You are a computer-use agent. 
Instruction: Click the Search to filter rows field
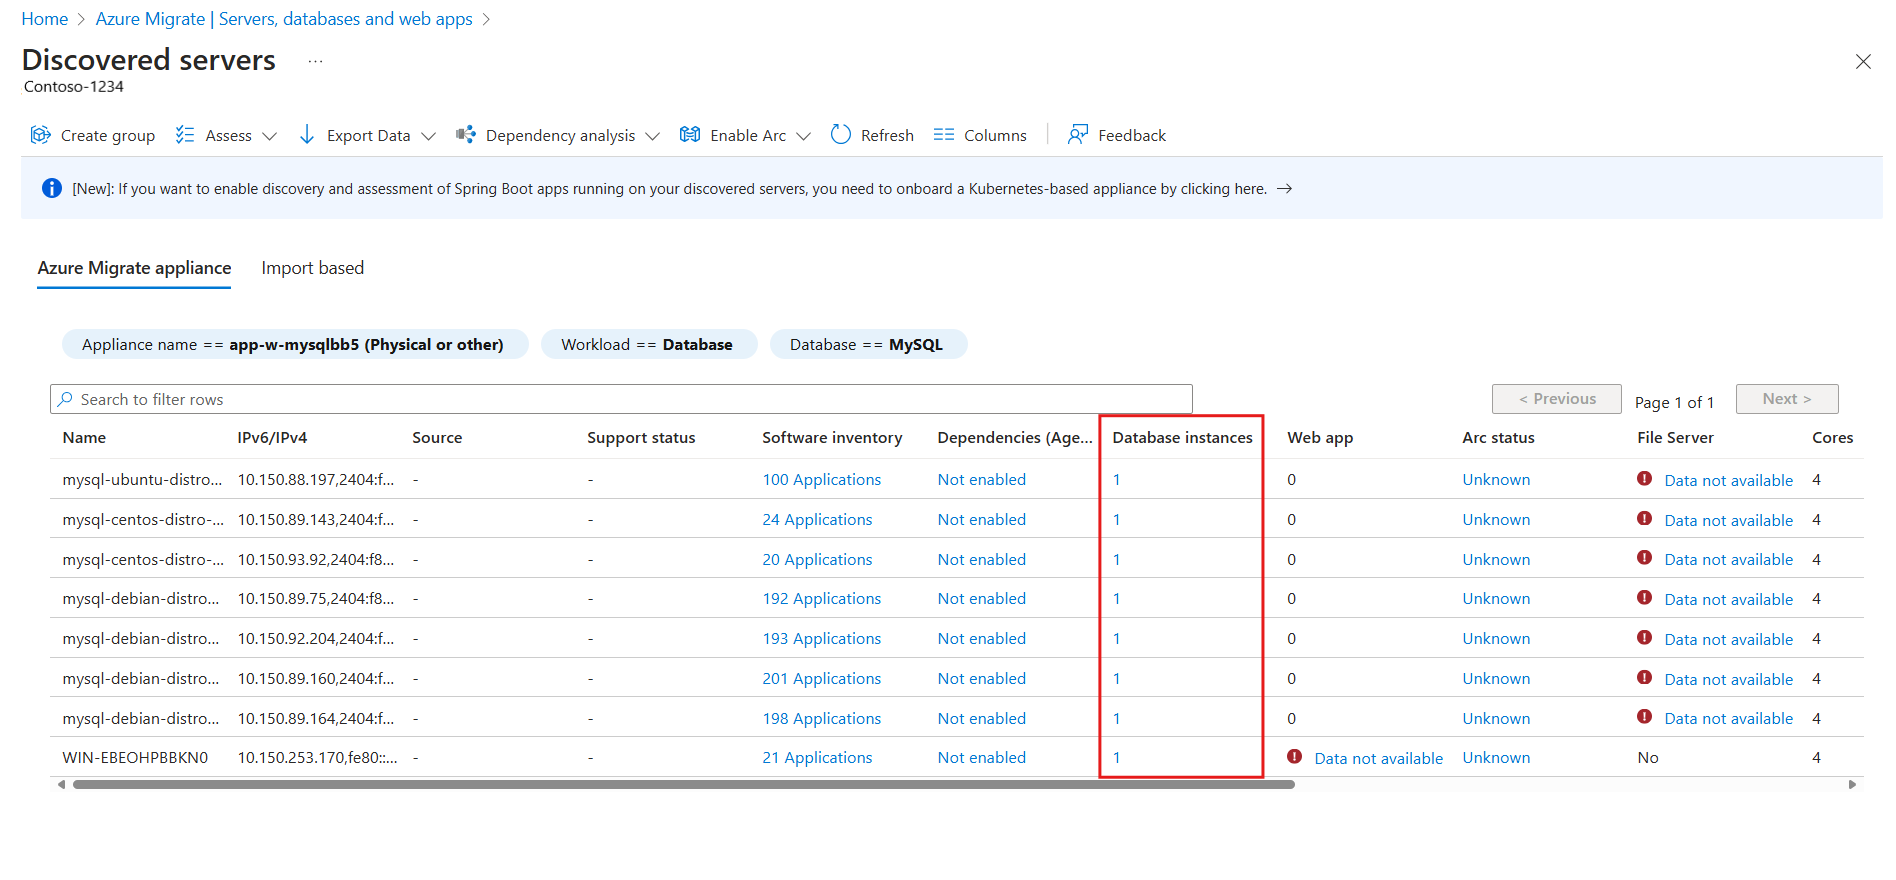pyautogui.click(x=620, y=399)
